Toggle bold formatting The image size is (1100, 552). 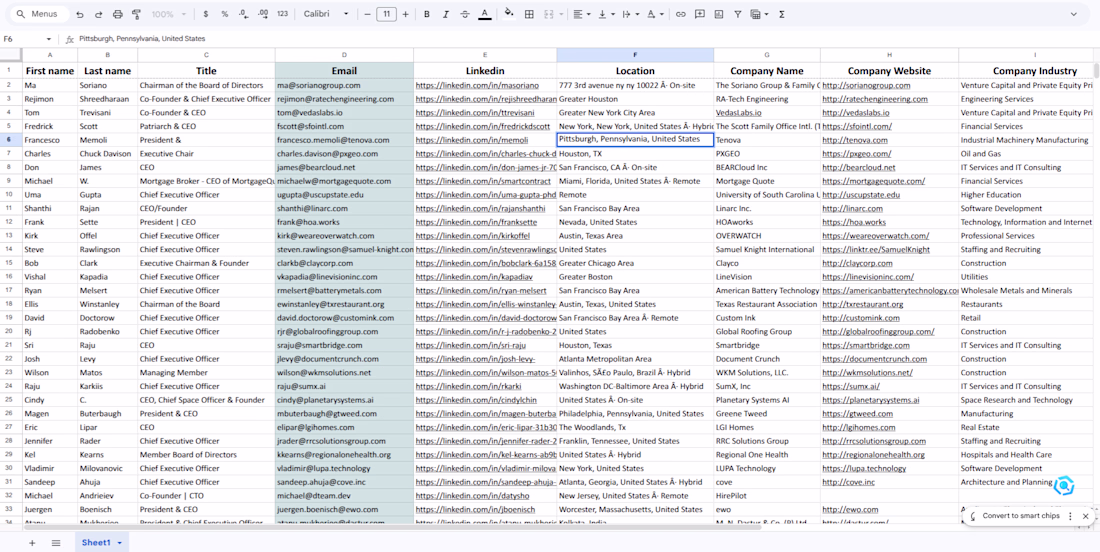427,15
